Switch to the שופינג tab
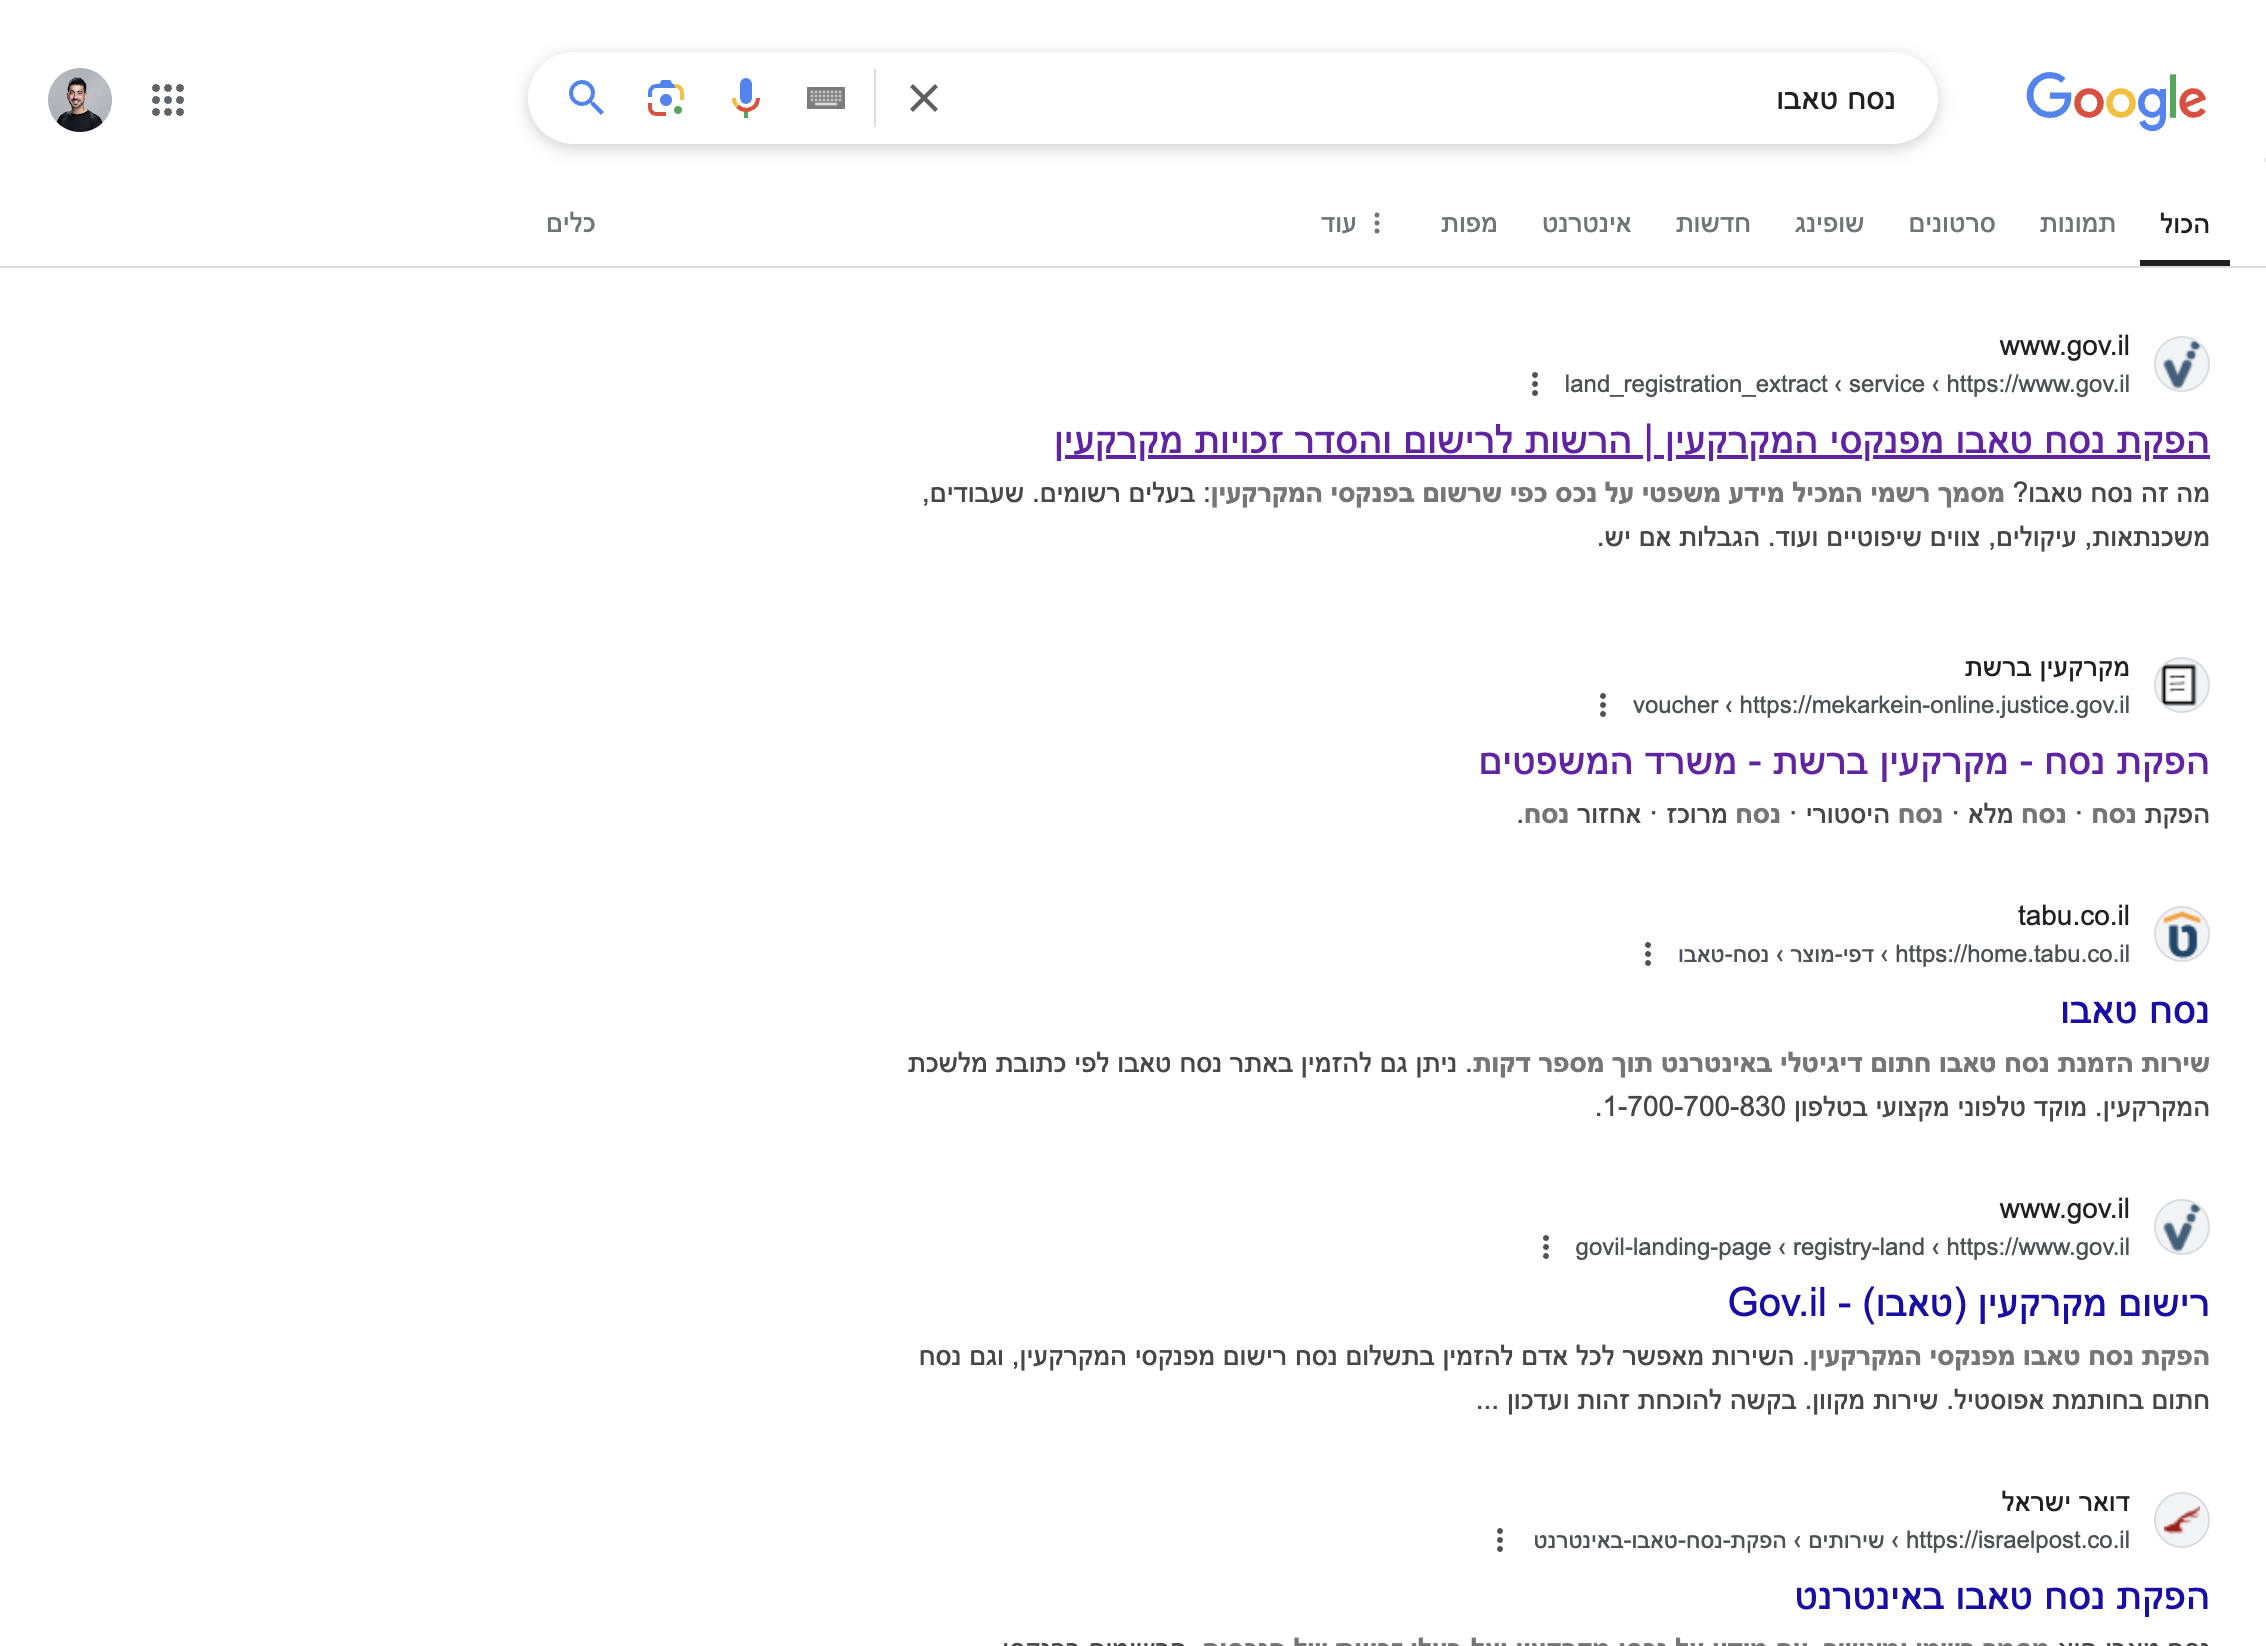This screenshot has width=2266, height=1646. point(1829,223)
